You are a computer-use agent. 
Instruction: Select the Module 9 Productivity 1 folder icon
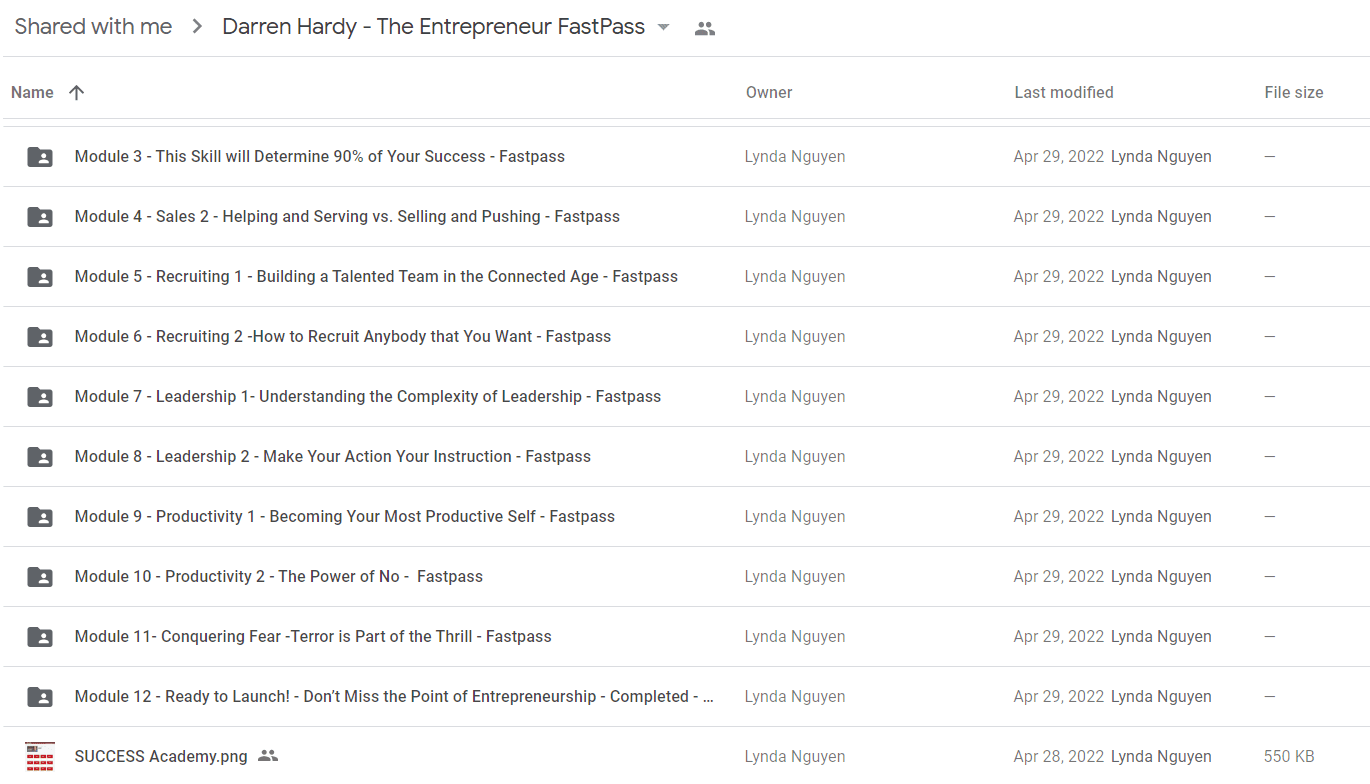40,517
